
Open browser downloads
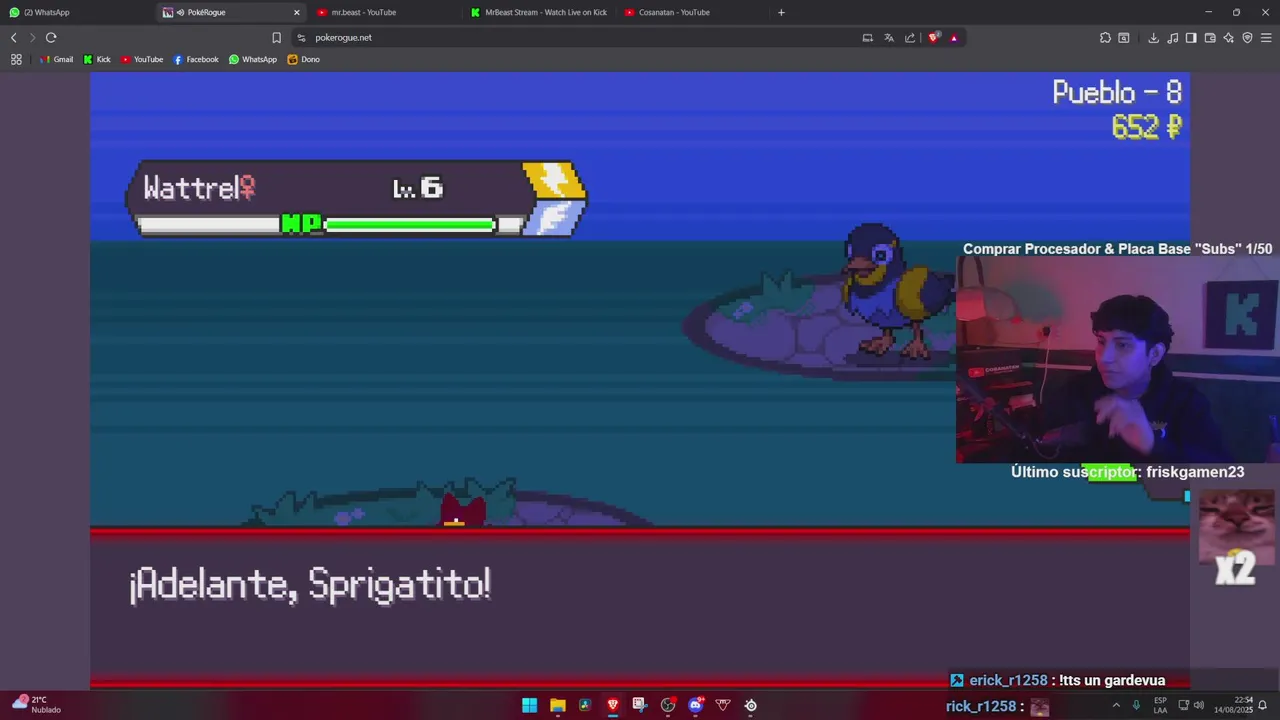1153,38
